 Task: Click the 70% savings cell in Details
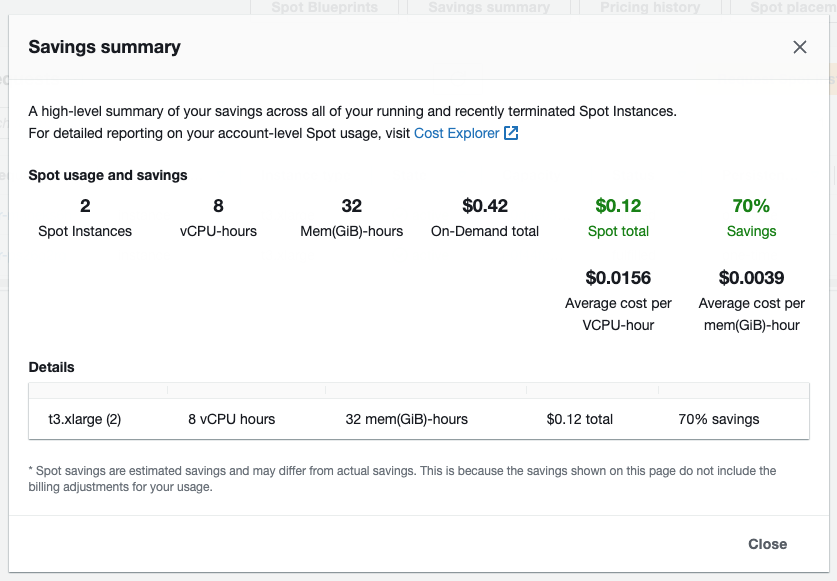718,419
